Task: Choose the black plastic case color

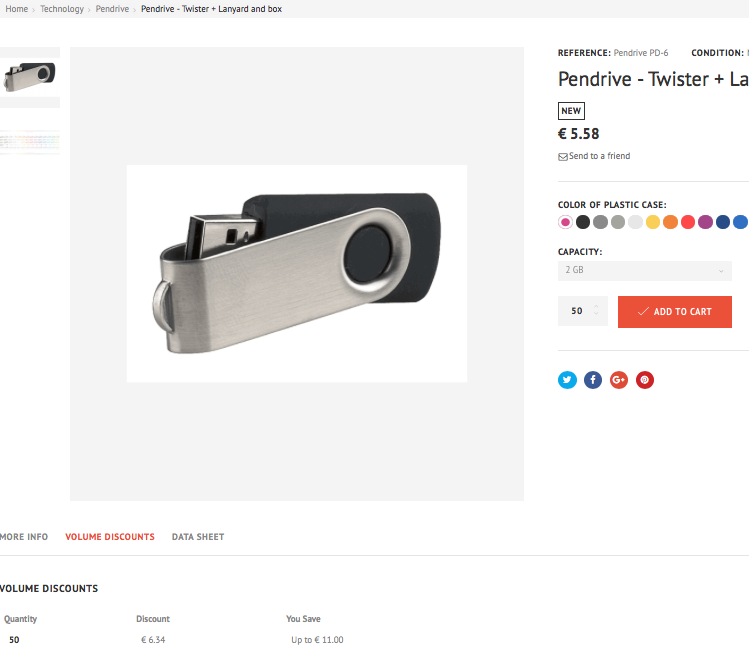Action: 583,222
